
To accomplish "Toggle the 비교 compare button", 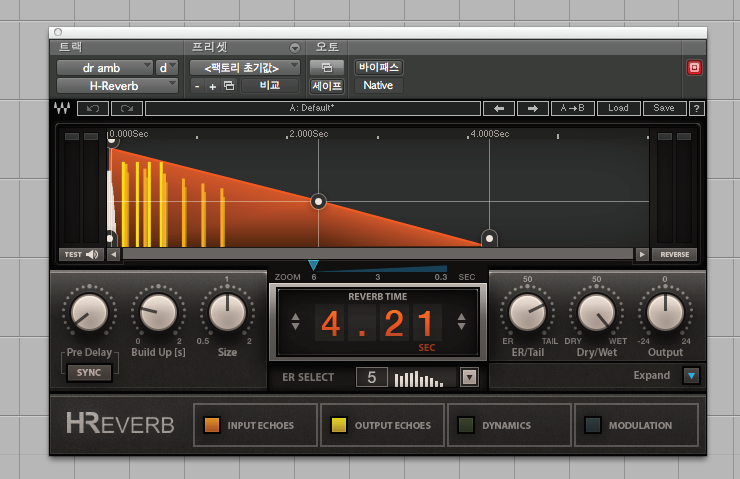I will 270,85.
